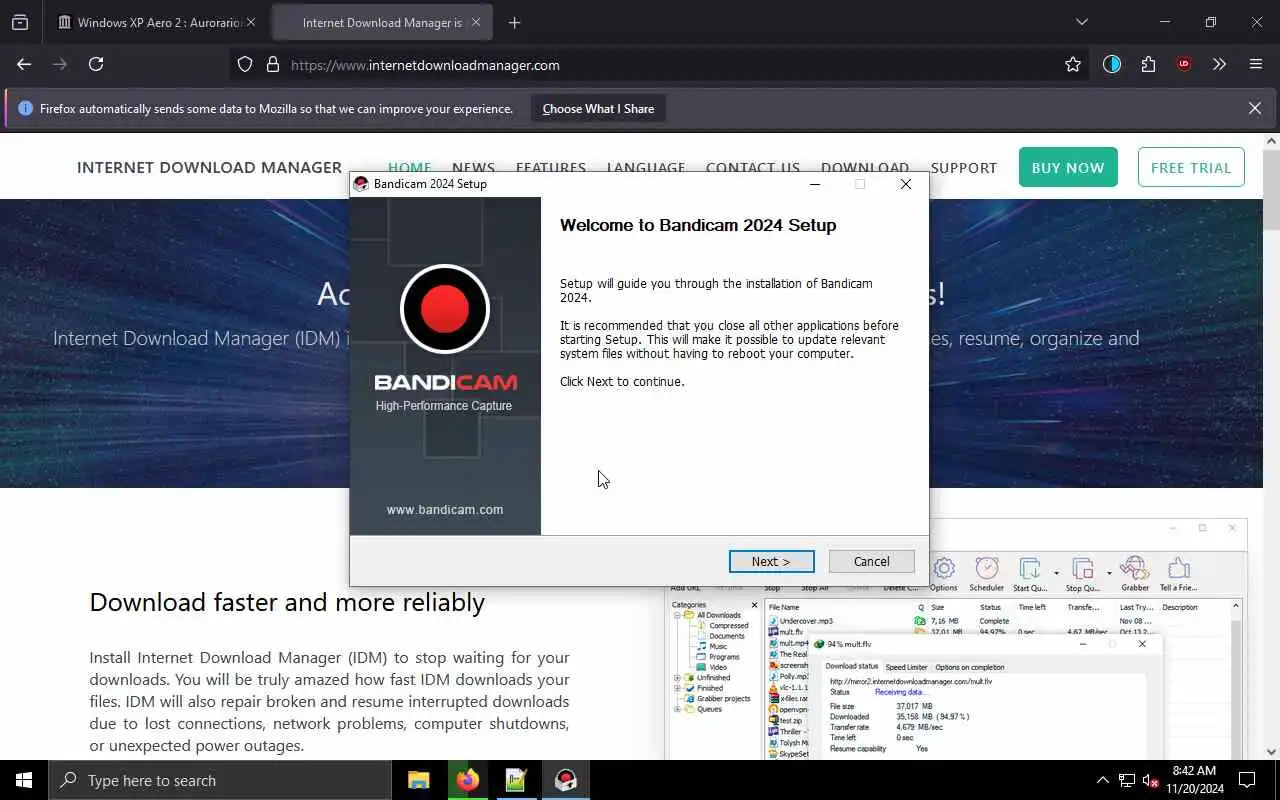Click 'Welcome to Bandicam 2024 Setup' heading
Viewport: 1280px width, 800px height.
[698, 225]
